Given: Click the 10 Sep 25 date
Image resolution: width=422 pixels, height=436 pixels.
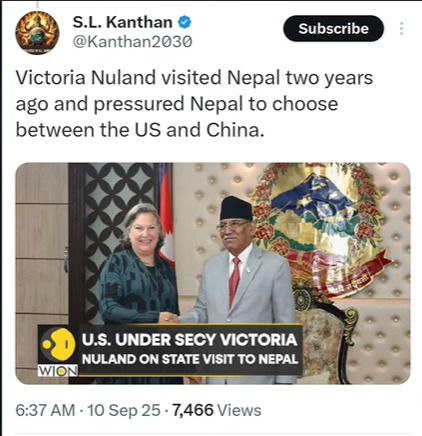Looking at the screenshot, I should [x=124, y=410].
